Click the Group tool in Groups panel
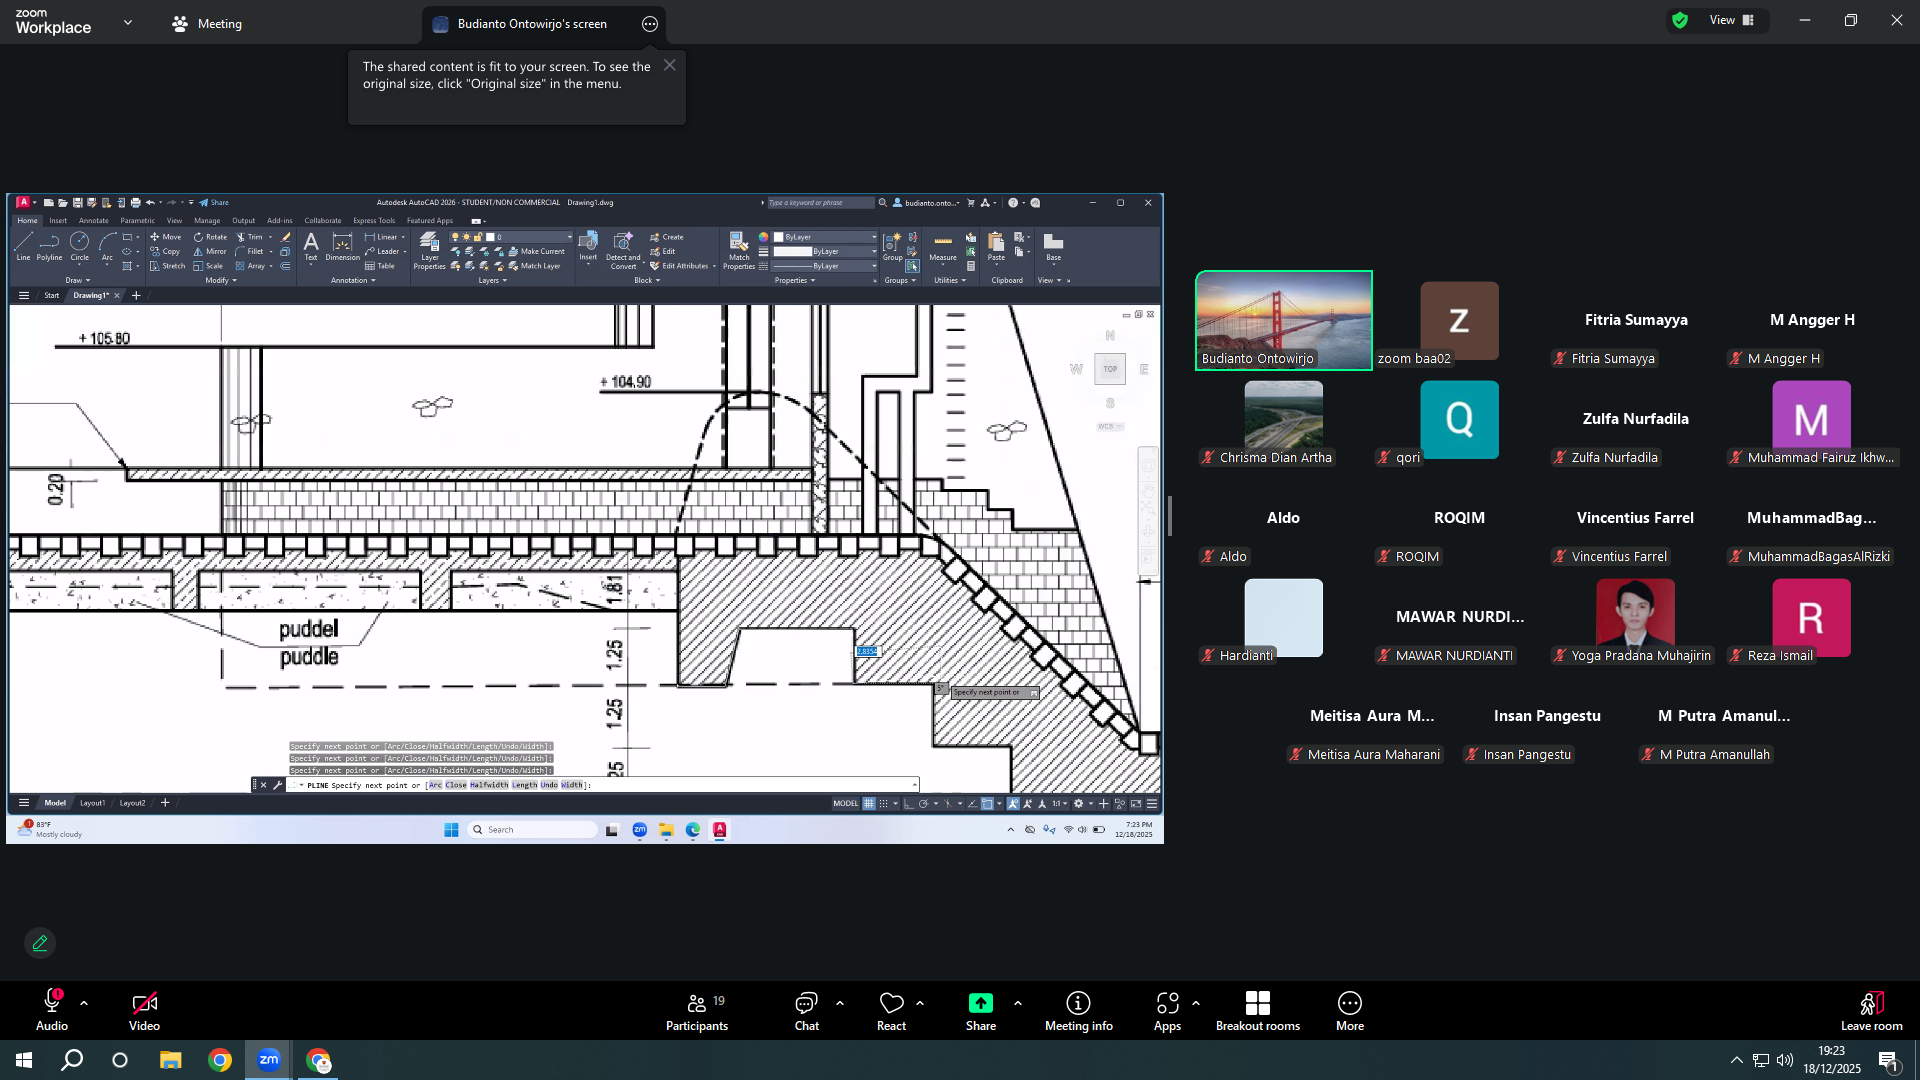Image resolution: width=1920 pixels, height=1080 pixels. [x=892, y=247]
